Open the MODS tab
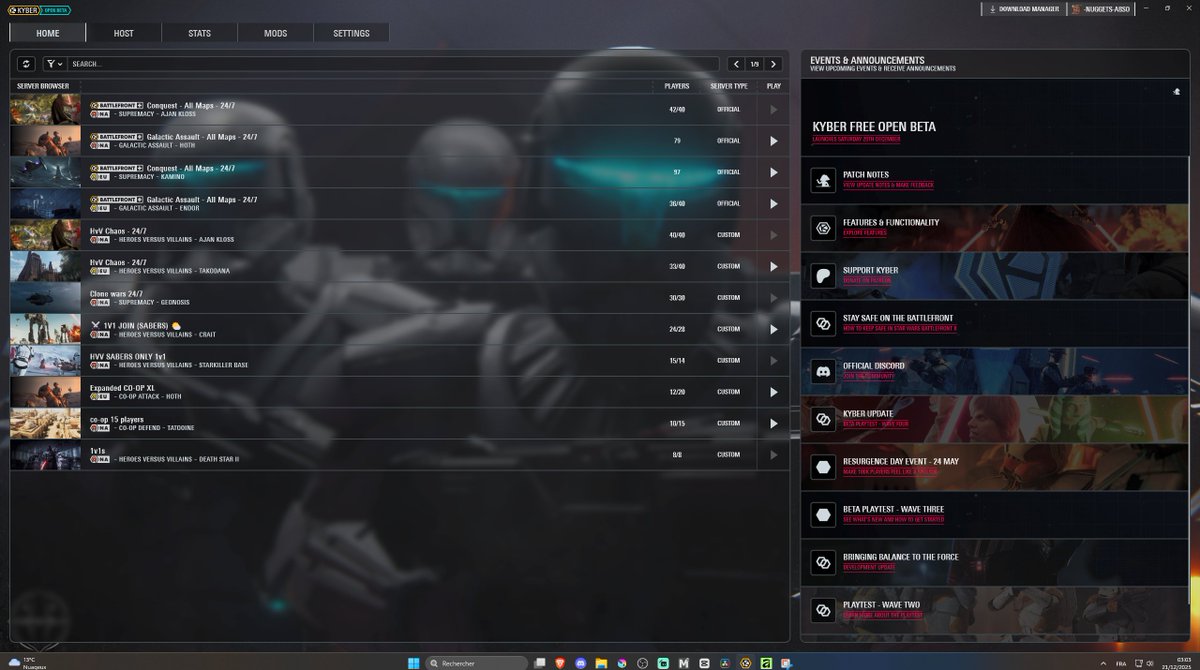 click(x=276, y=33)
